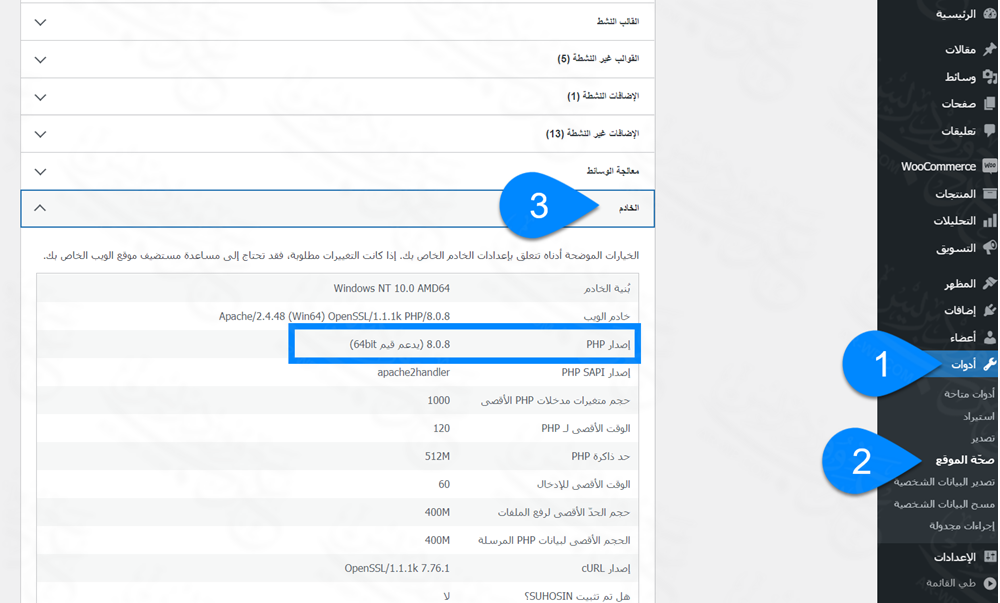Image resolution: width=1000 pixels, height=603 pixels.
Task: Click the أعضاء user icon
Action: 989,337
